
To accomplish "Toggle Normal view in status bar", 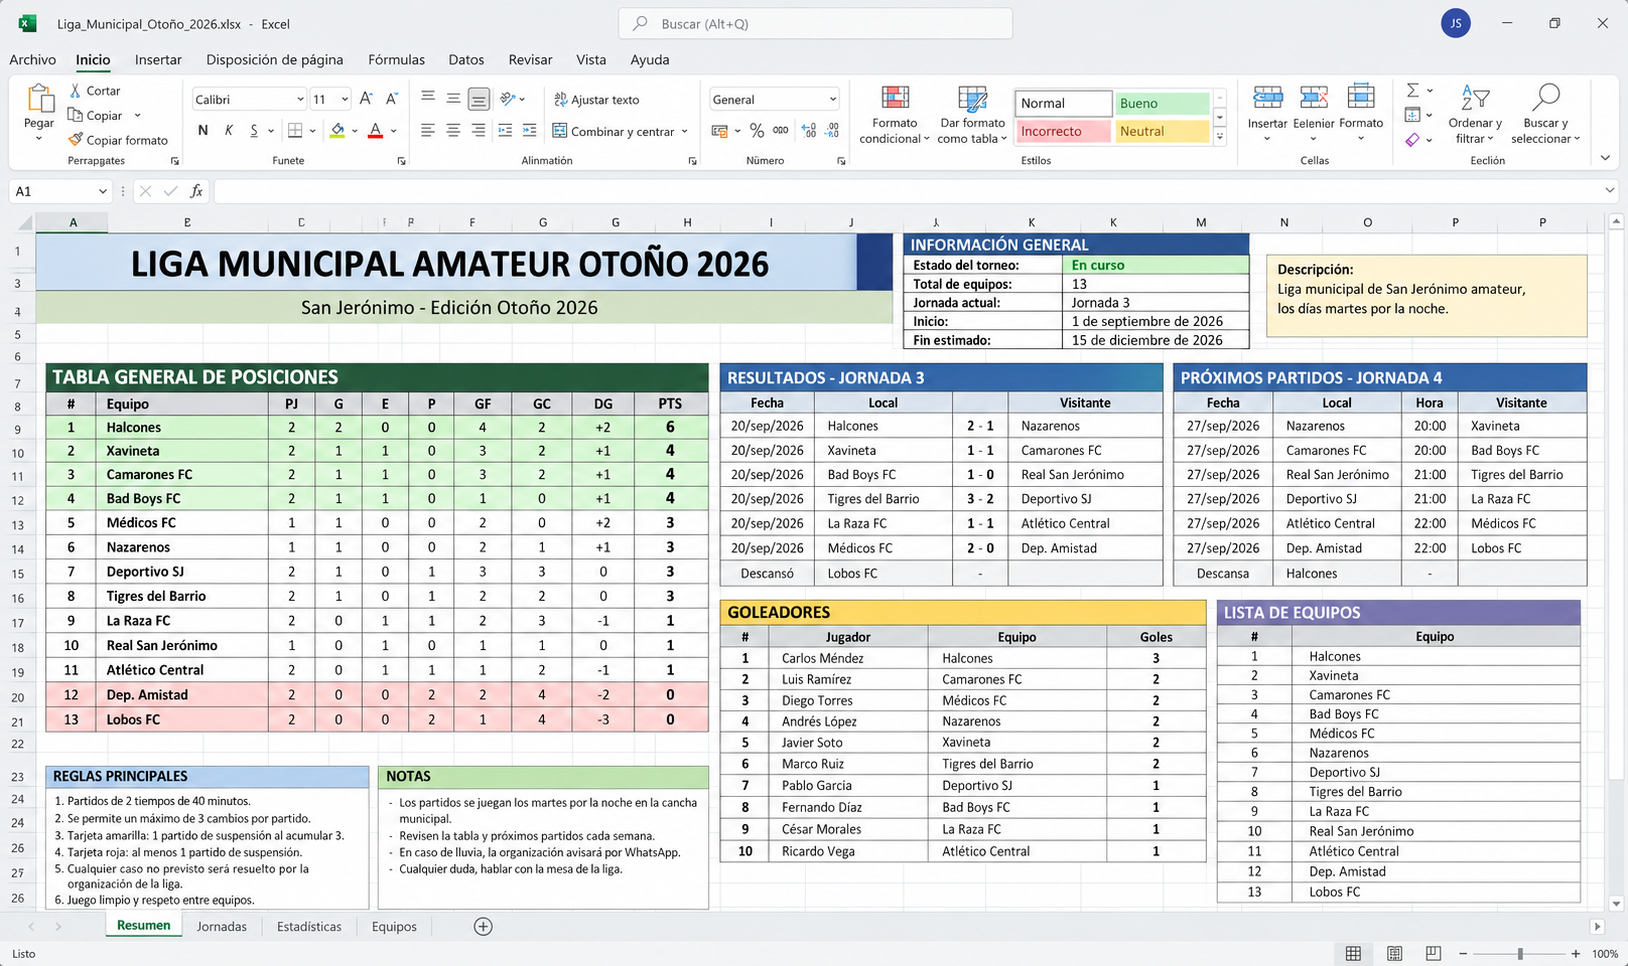I will 1353,954.
